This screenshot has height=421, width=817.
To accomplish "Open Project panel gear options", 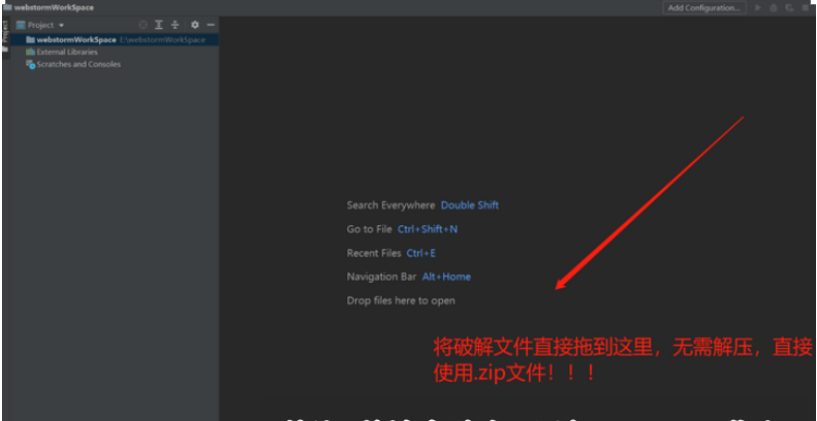I will [x=195, y=25].
